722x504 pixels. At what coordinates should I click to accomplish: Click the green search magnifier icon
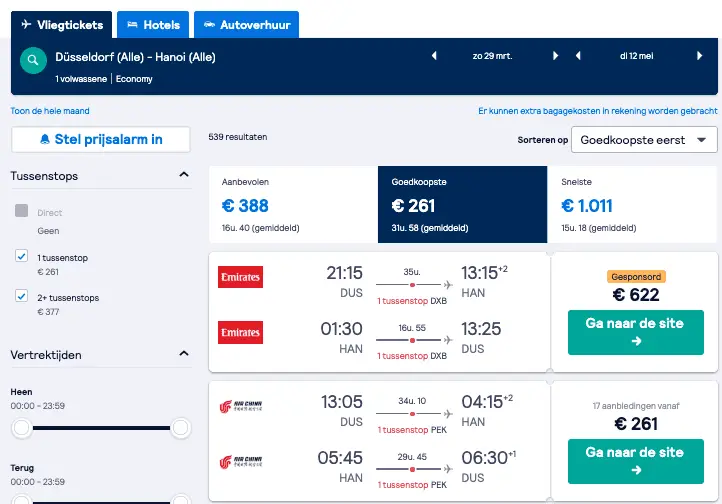33,60
